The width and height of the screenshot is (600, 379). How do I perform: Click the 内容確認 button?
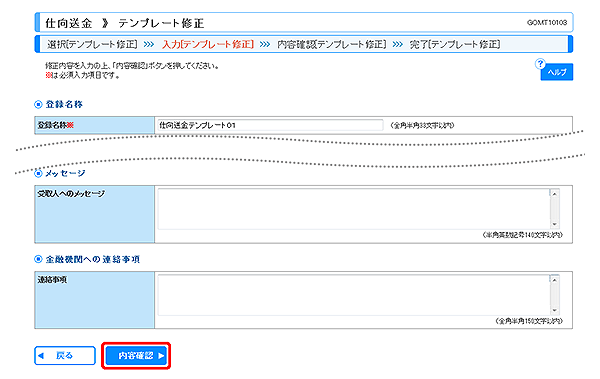[x=136, y=356]
